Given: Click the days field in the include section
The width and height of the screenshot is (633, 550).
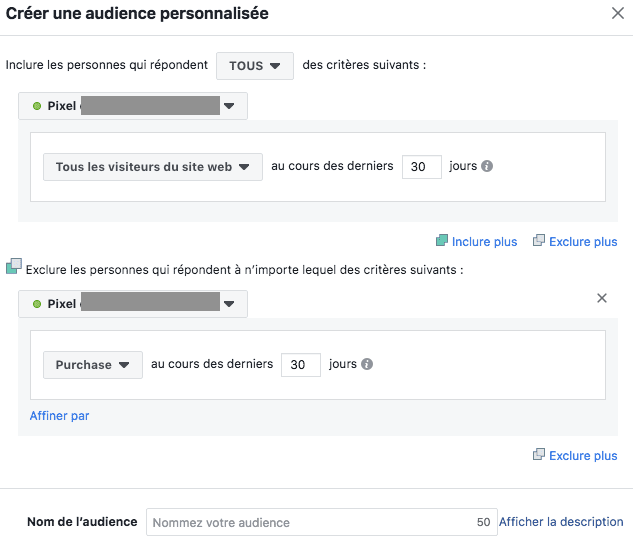Looking at the screenshot, I should (x=421, y=167).
